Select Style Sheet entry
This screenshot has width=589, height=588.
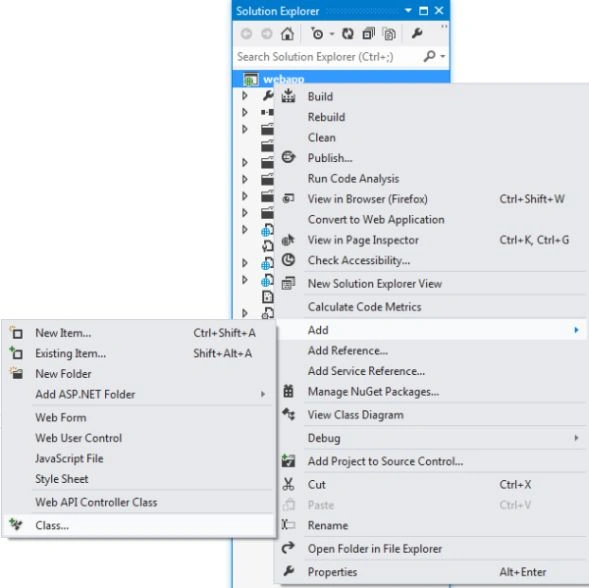[139, 479]
